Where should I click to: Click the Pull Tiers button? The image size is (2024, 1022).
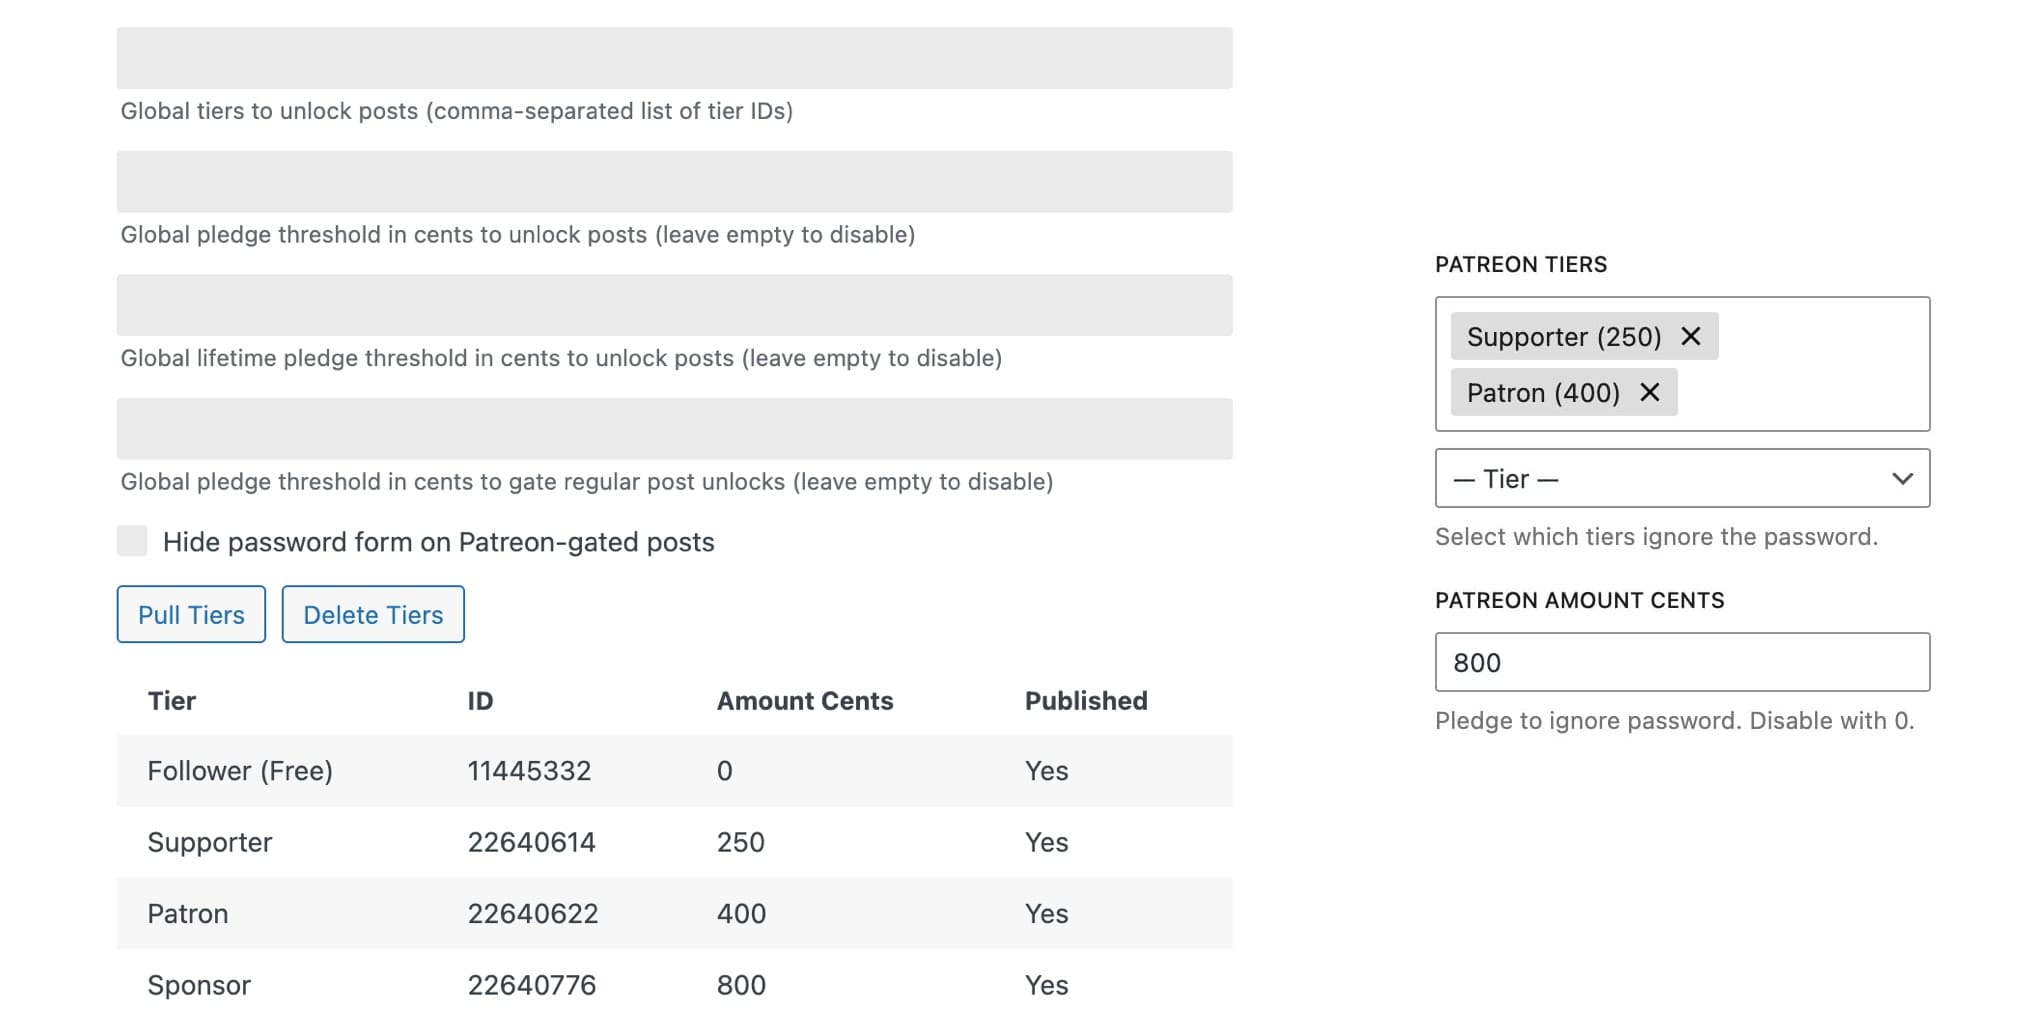191,614
